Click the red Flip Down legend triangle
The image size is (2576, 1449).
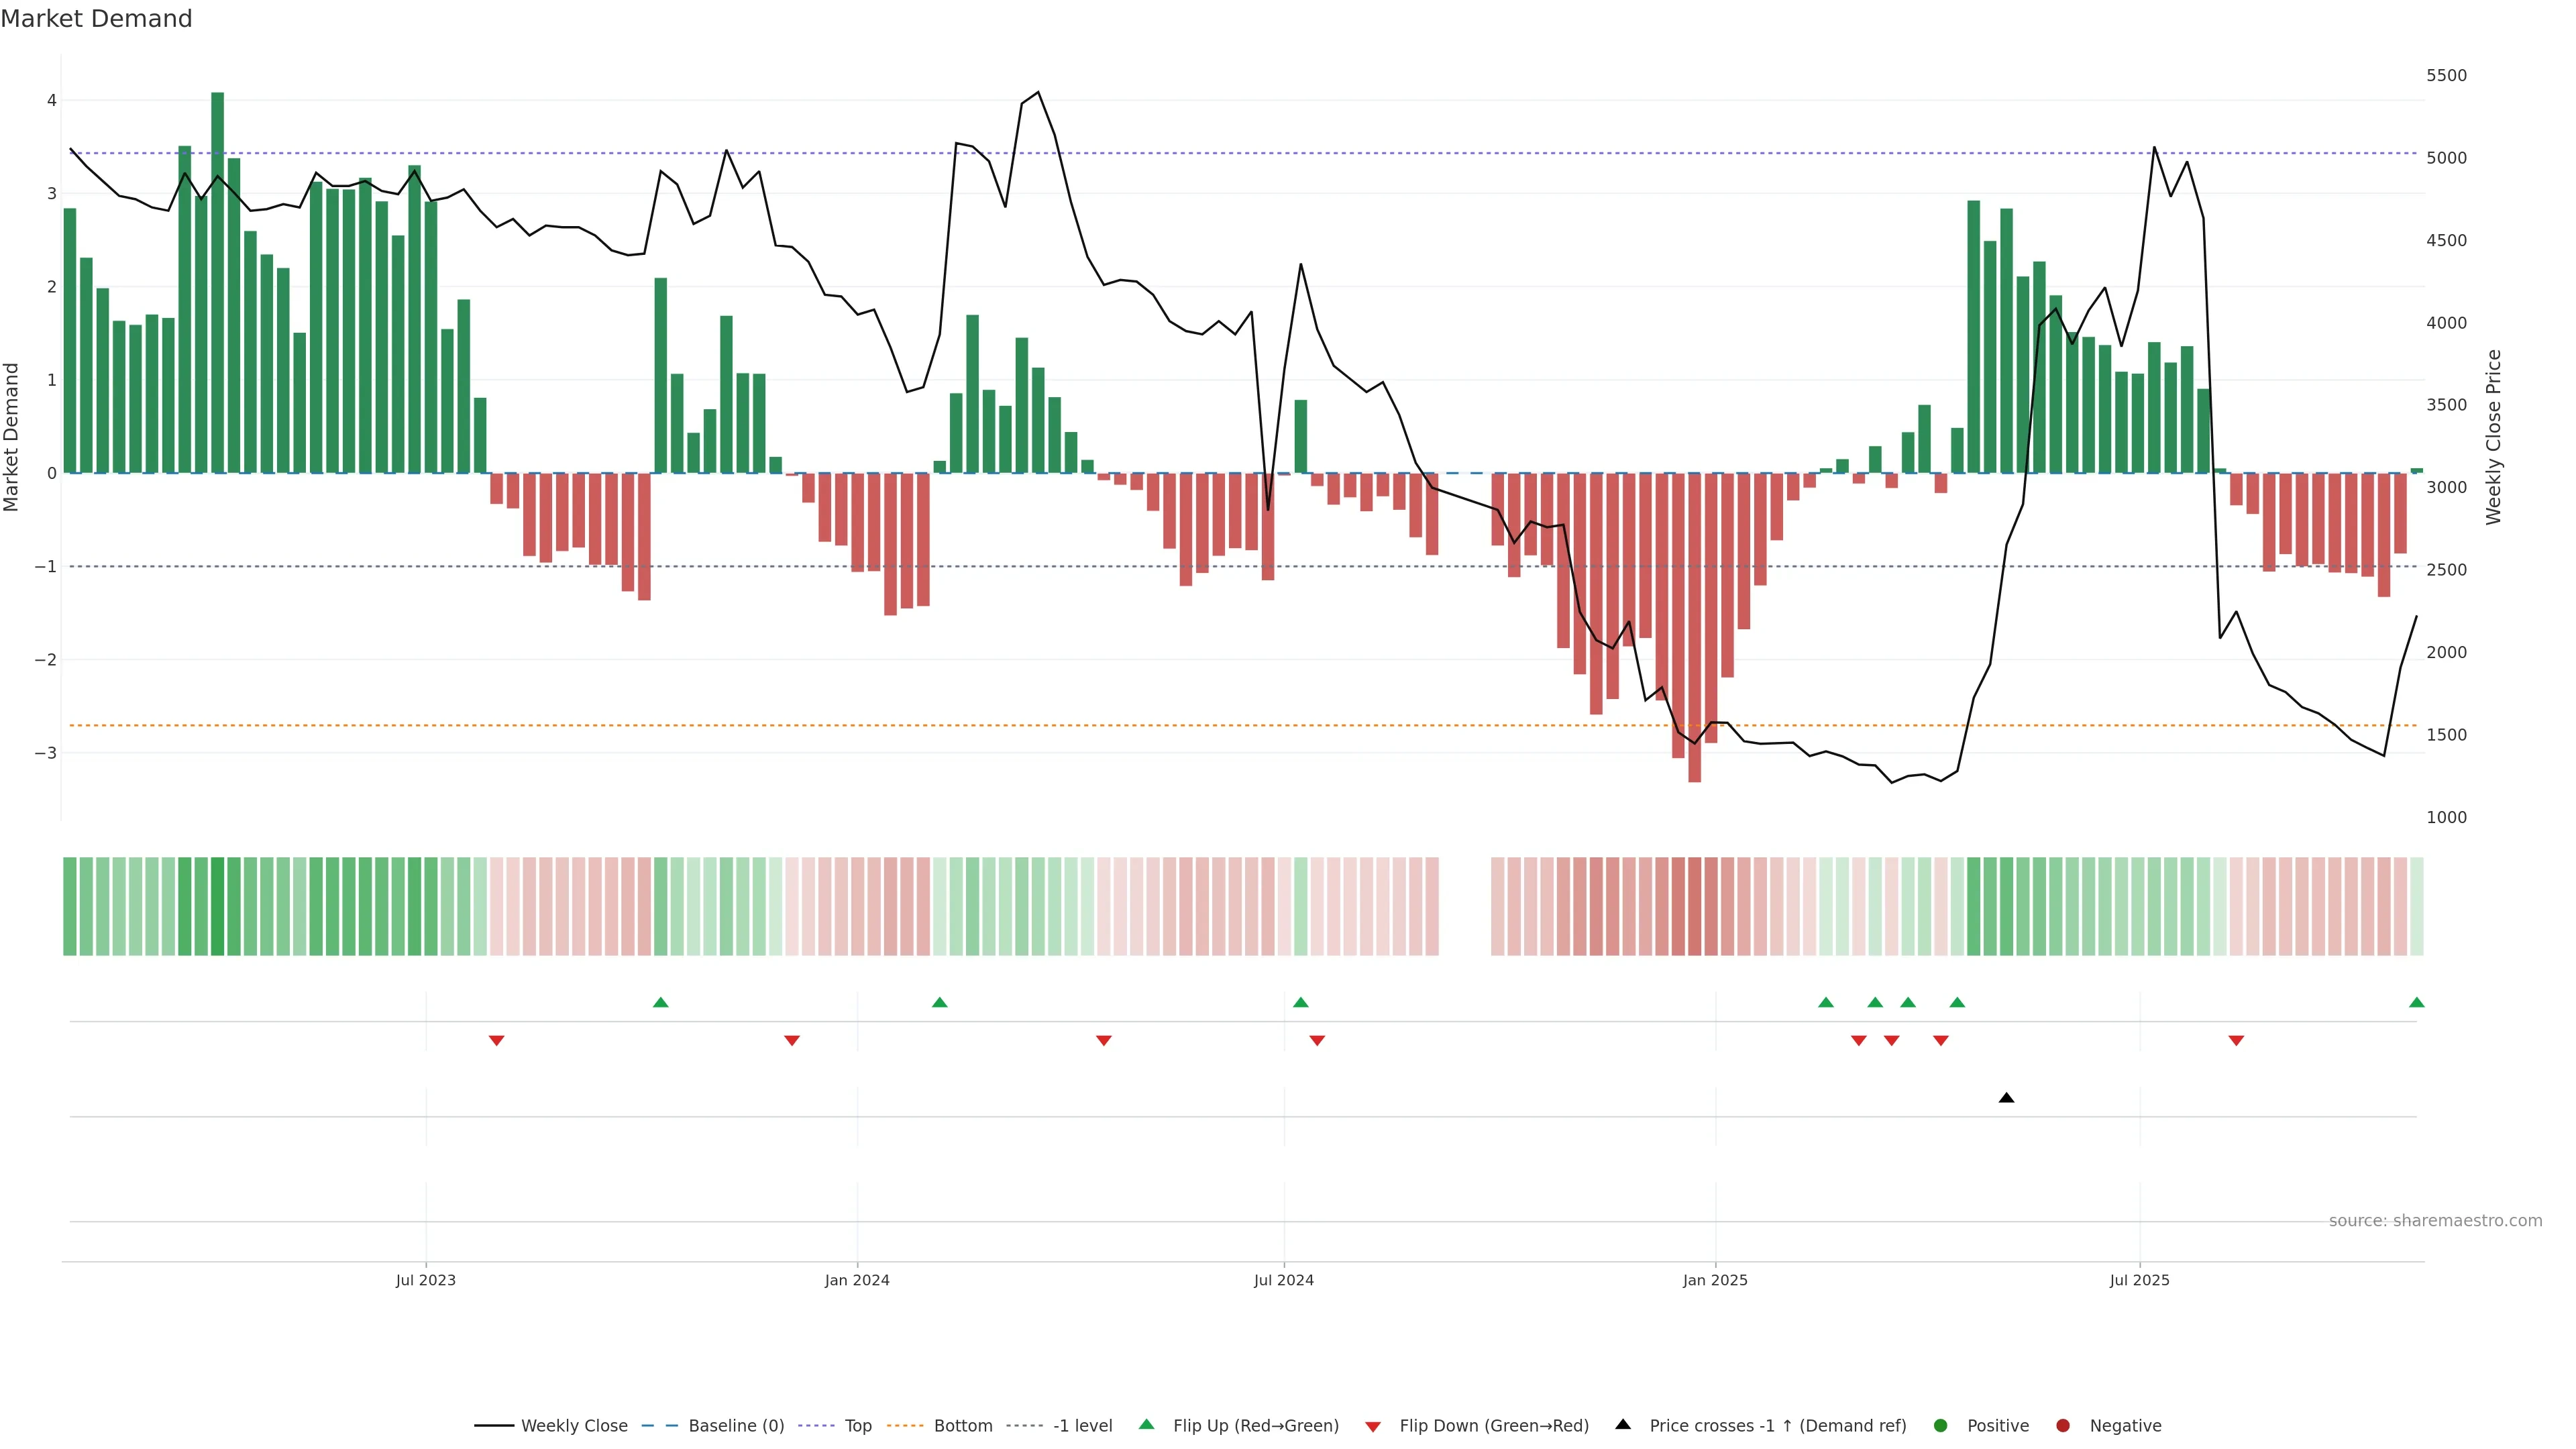(1372, 1426)
